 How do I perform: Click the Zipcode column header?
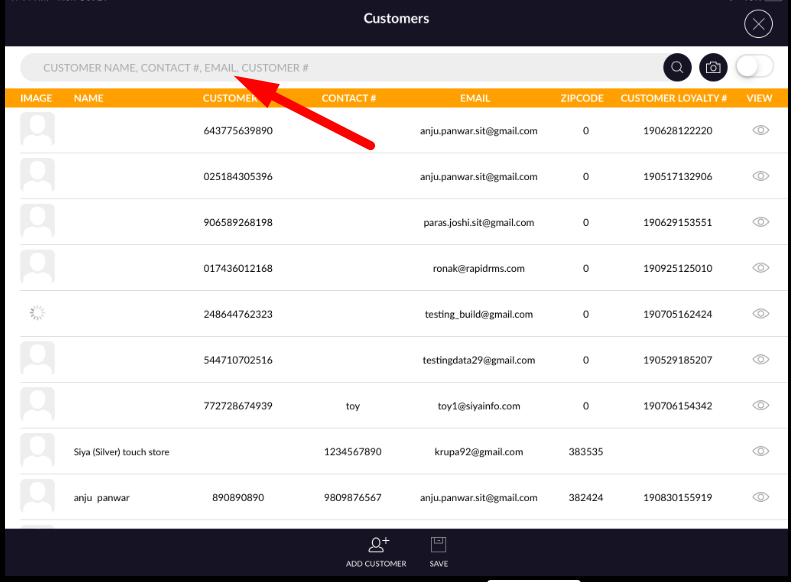click(x=583, y=98)
